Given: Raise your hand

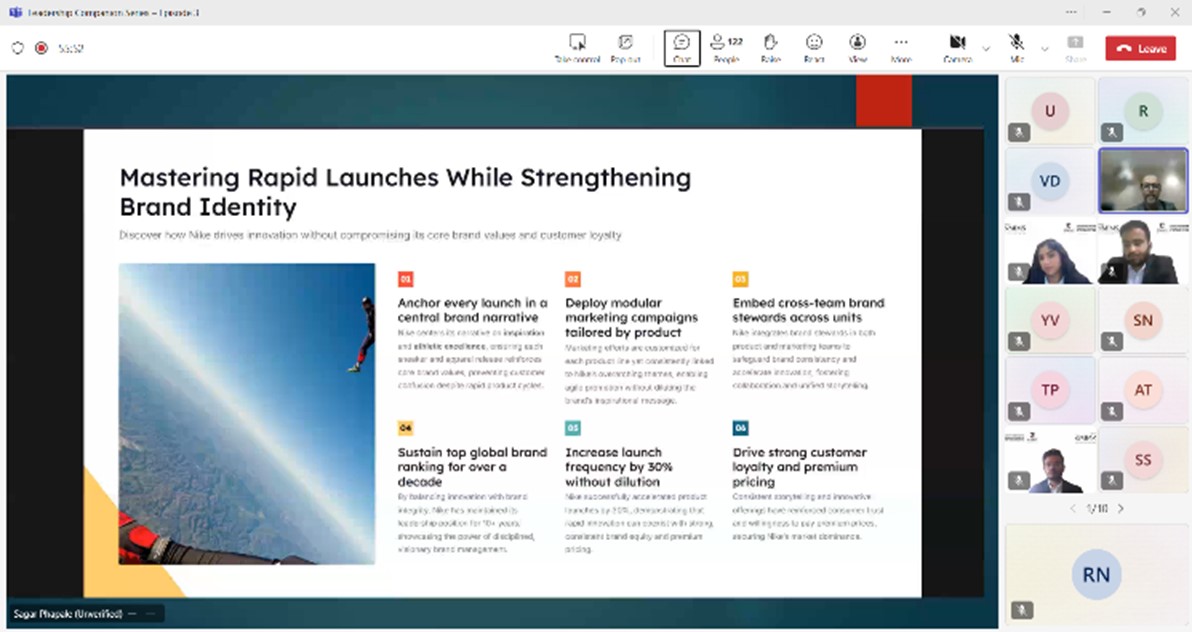Looking at the screenshot, I should [770, 49].
